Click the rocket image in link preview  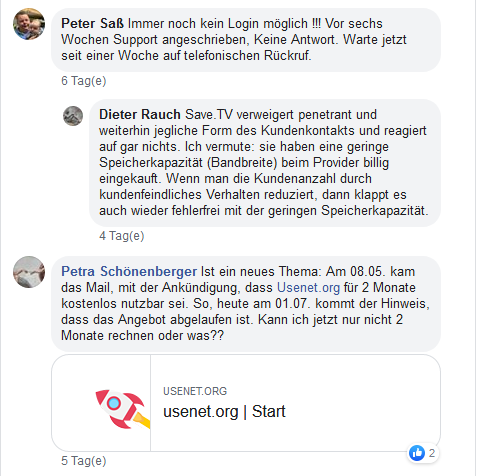click(x=122, y=409)
